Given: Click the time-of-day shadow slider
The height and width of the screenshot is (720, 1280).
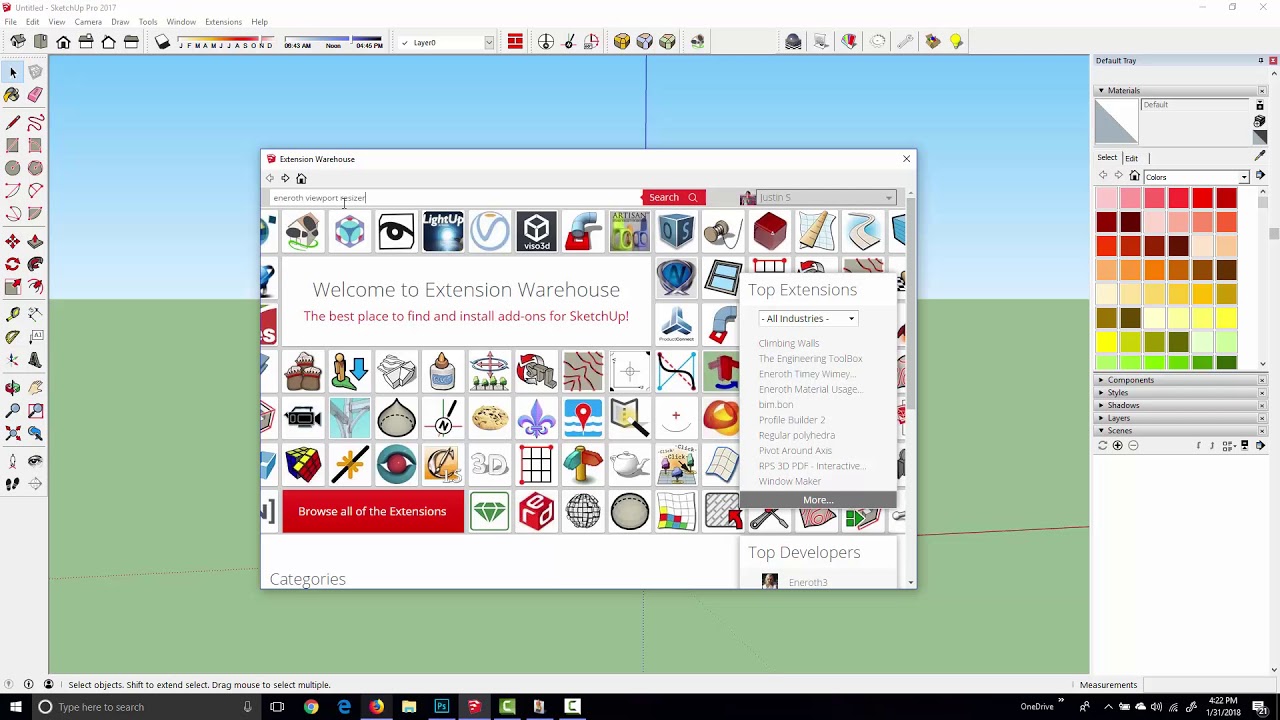Looking at the screenshot, I should tap(333, 43).
